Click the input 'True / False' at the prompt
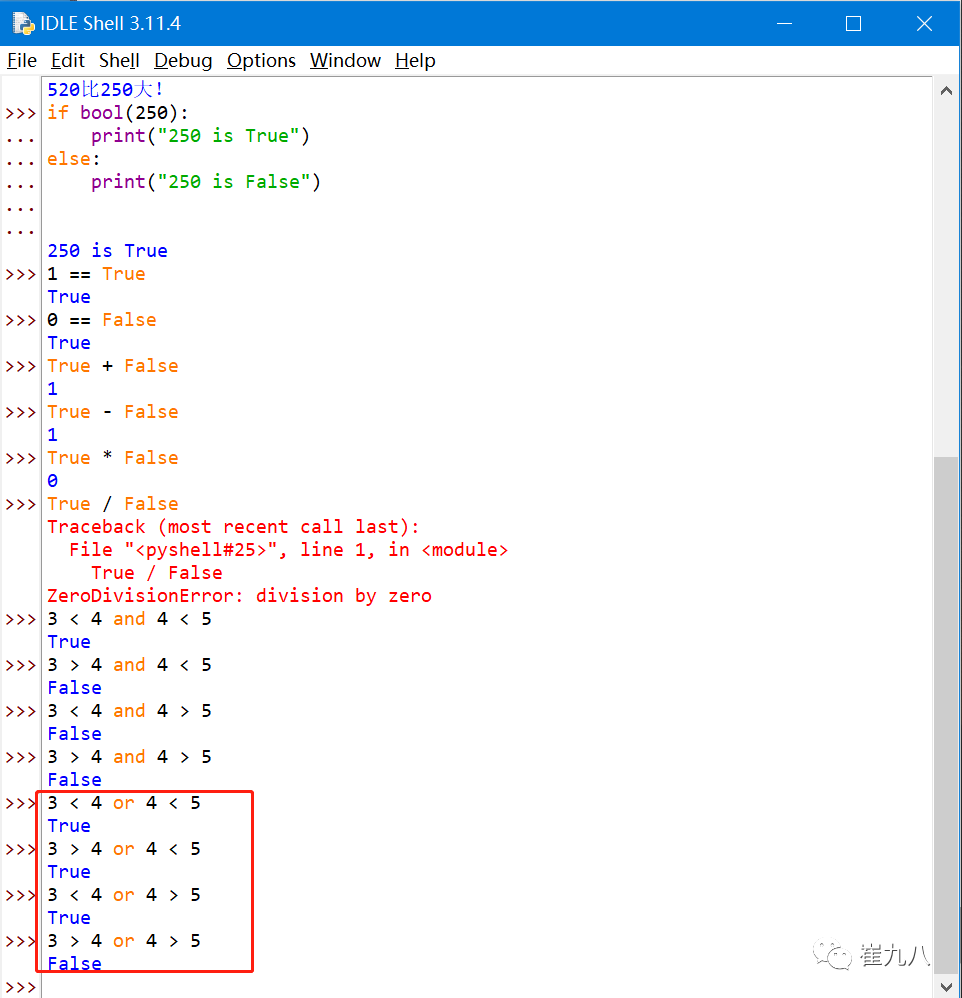The image size is (962, 998). (113, 503)
